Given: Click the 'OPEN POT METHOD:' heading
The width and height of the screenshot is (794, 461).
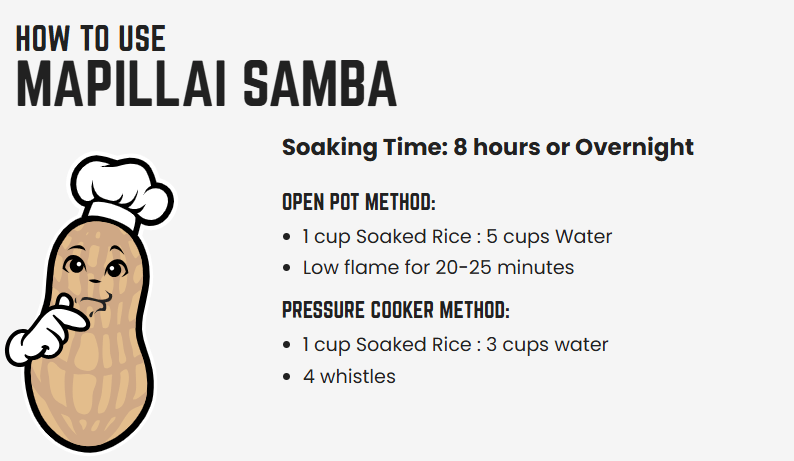Looking at the screenshot, I should (x=359, y=202).
